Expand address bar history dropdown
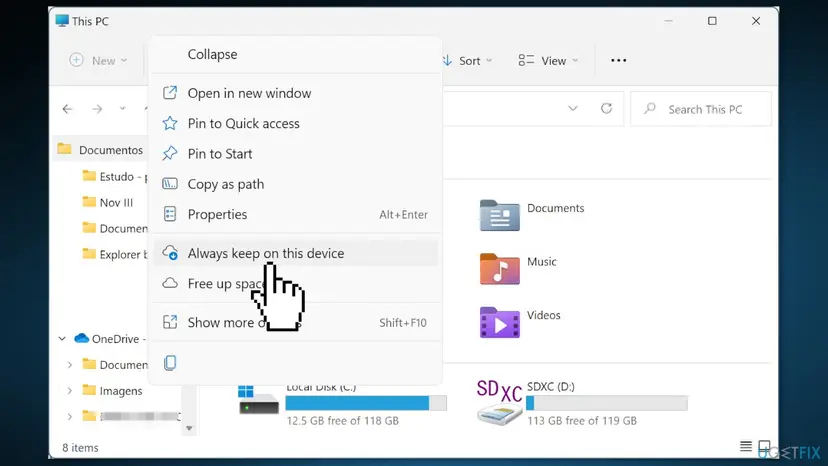828x466 pixels. click(572, 108)
